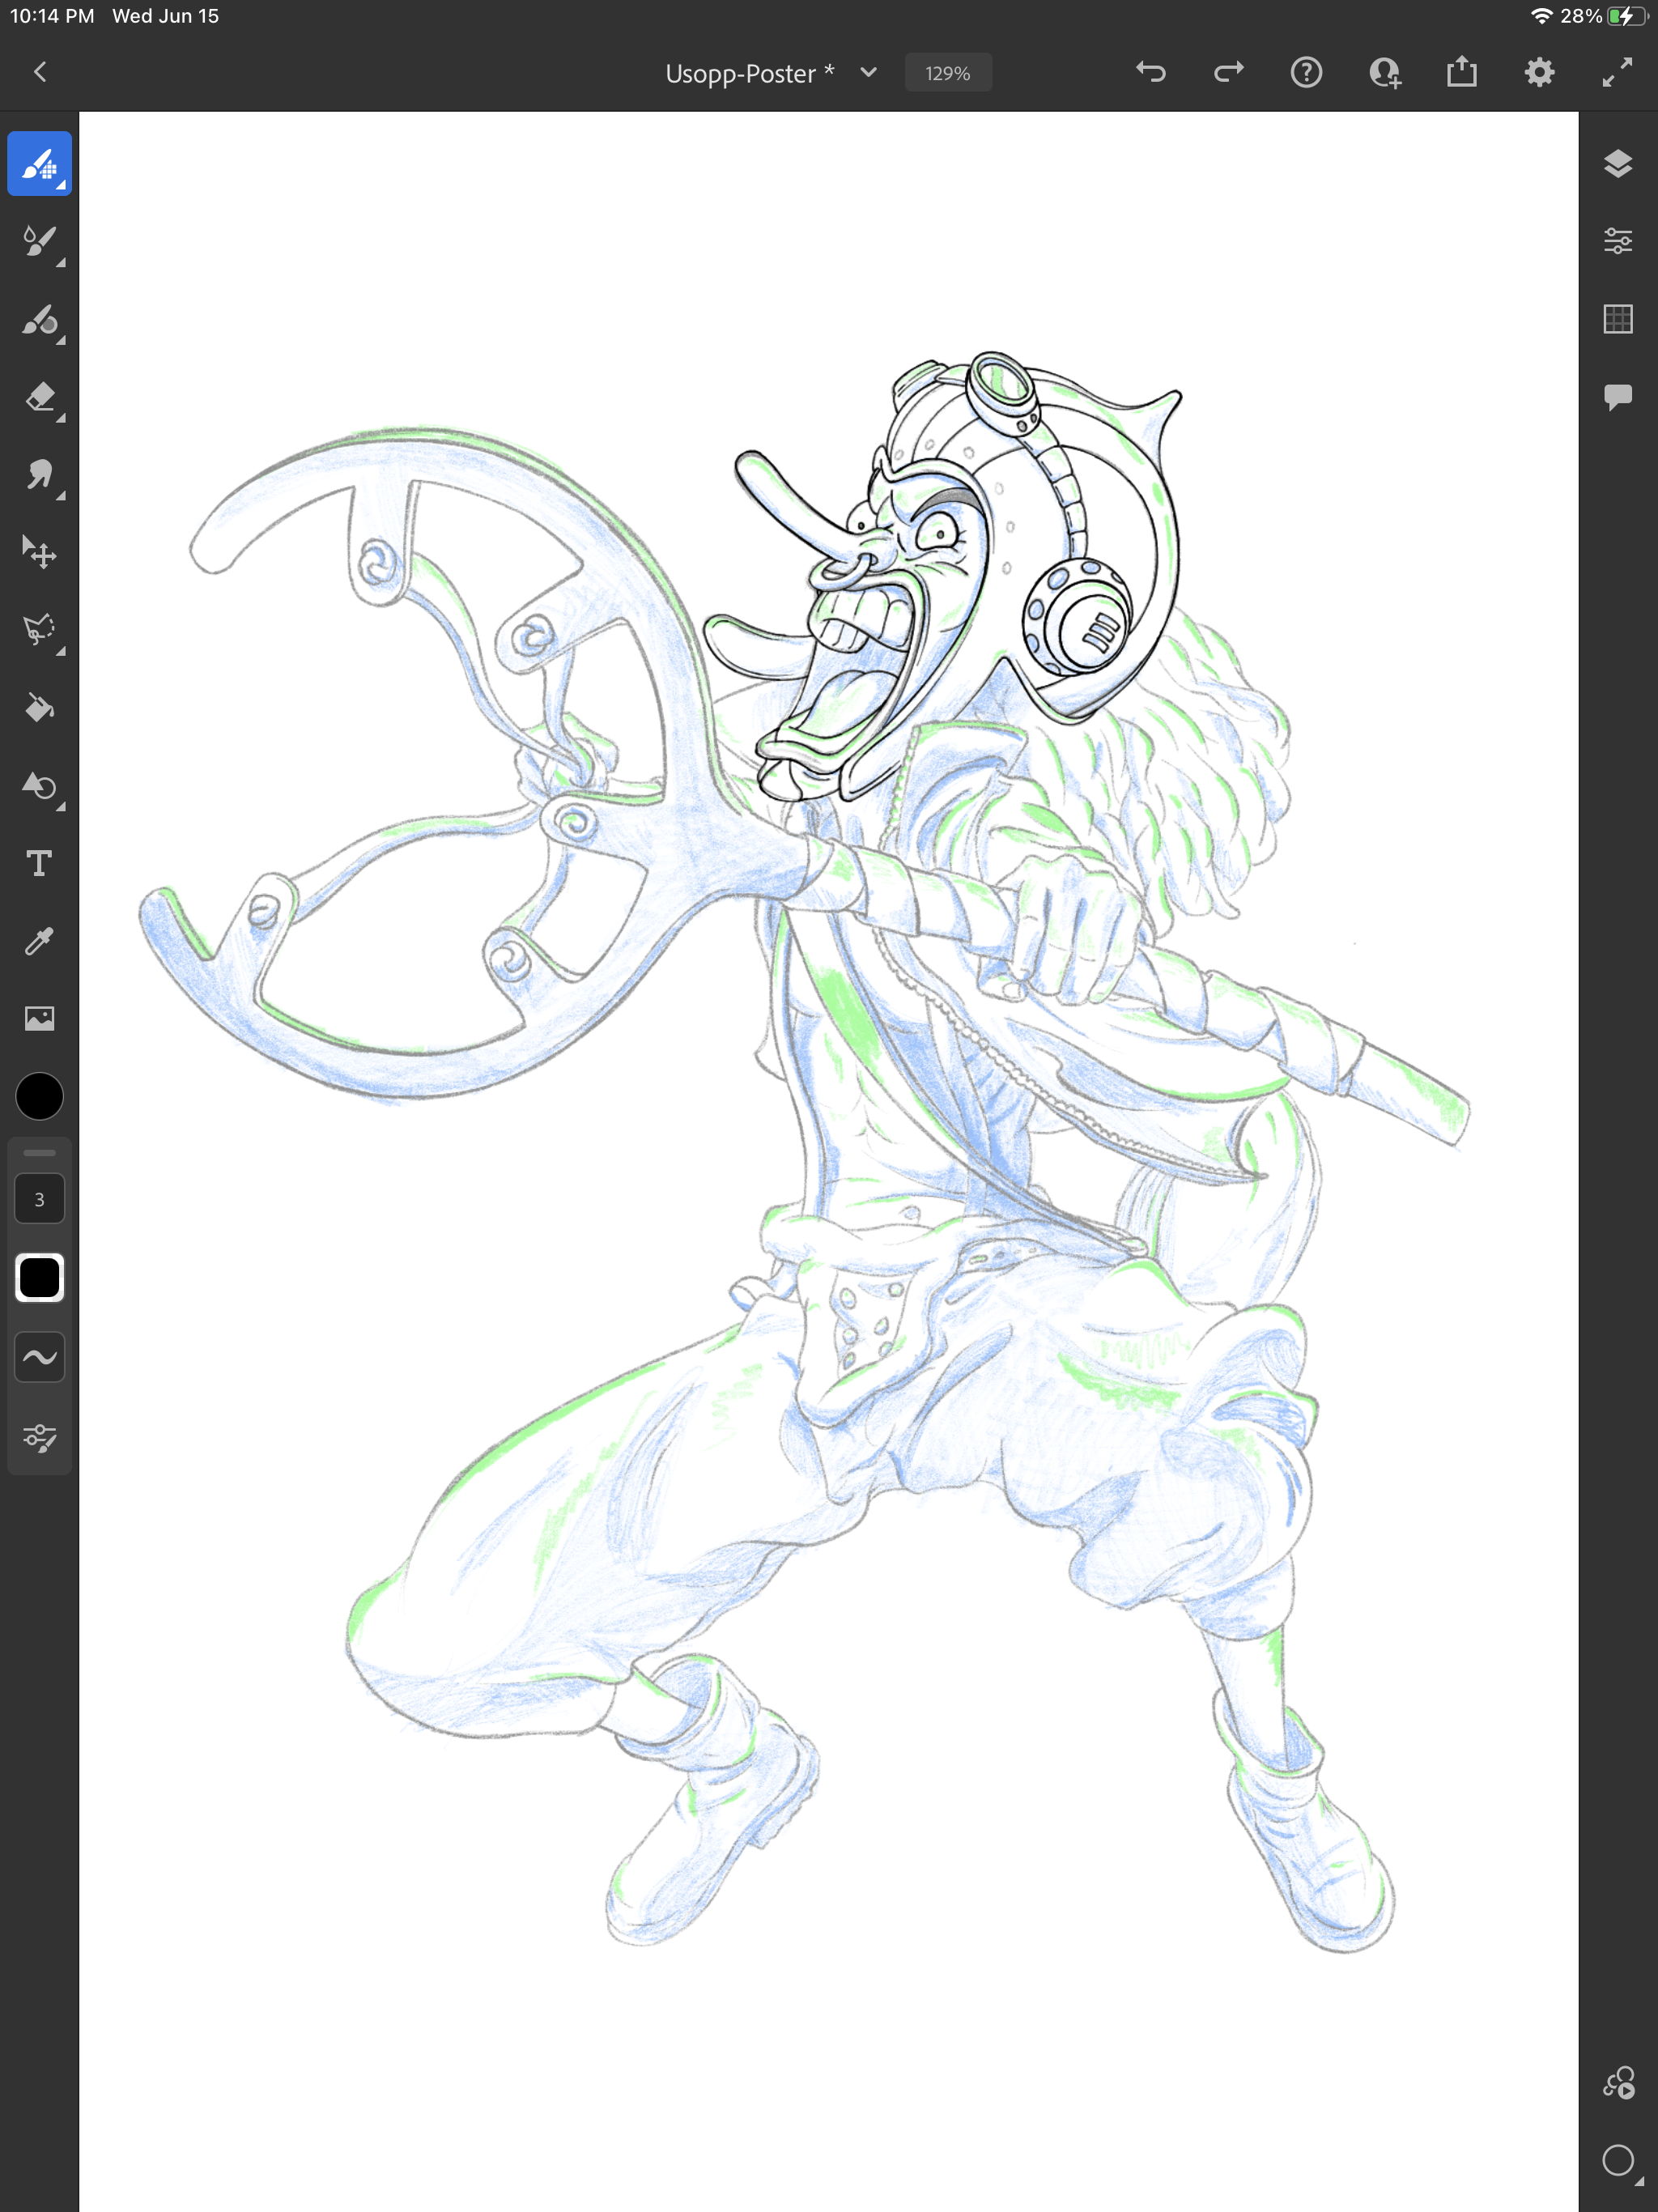1658x2212 pixels.
Task: Open the Share export menu
Action: coord(1461,72)
